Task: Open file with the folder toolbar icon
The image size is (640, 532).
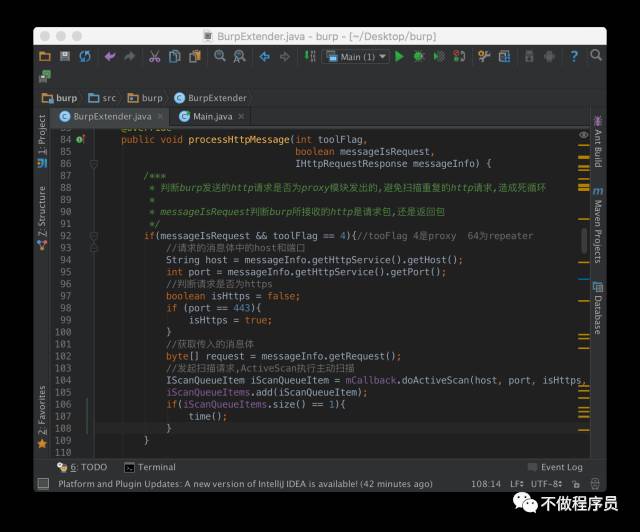Action: (45, 56)
